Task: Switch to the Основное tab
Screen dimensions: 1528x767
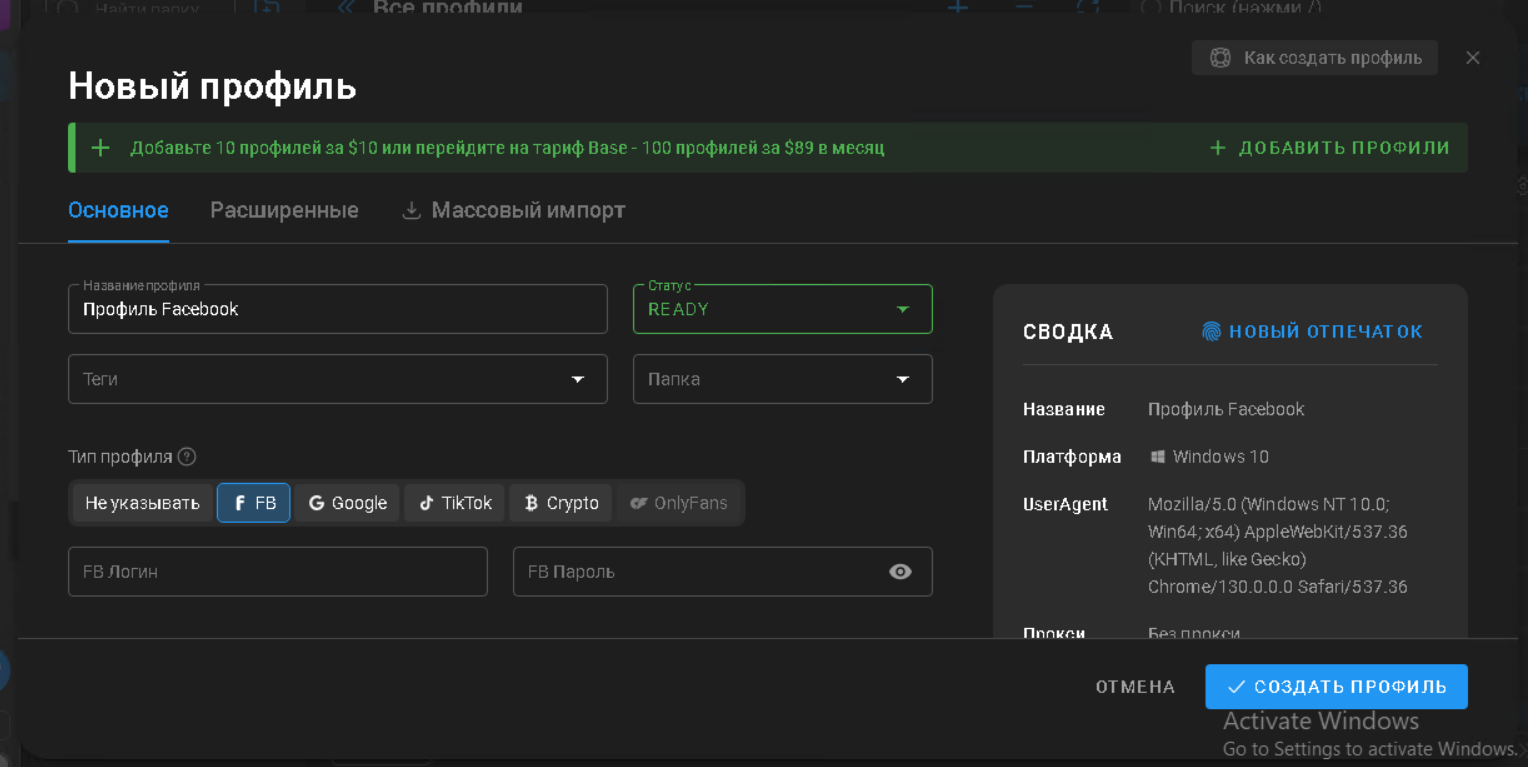Action: click(x=118, y=211)
